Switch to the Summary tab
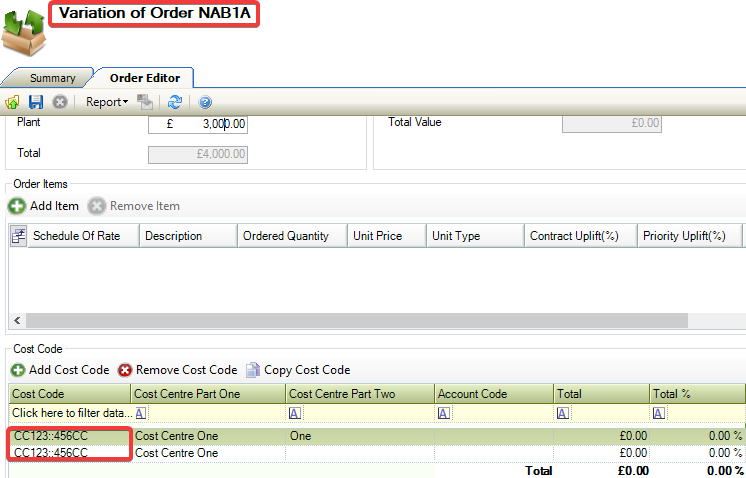 [52, 78]
